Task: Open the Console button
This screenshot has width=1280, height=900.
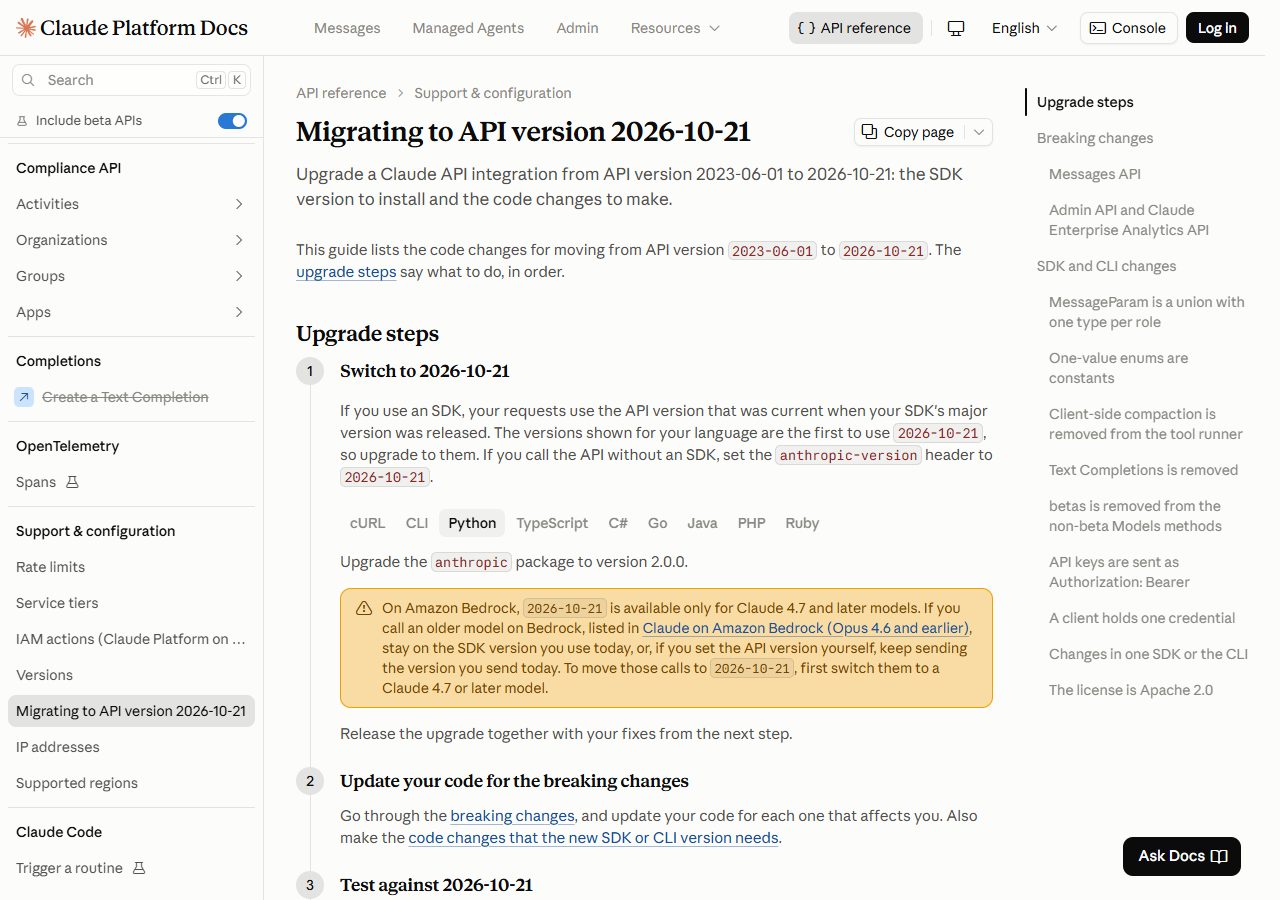Action: point(1128,28)
